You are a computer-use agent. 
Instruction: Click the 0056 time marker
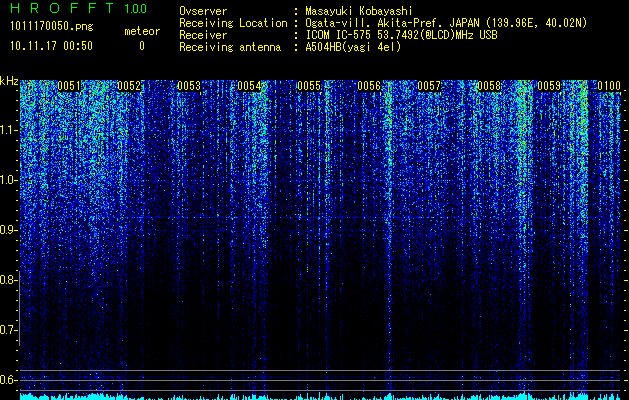(369, 86)
